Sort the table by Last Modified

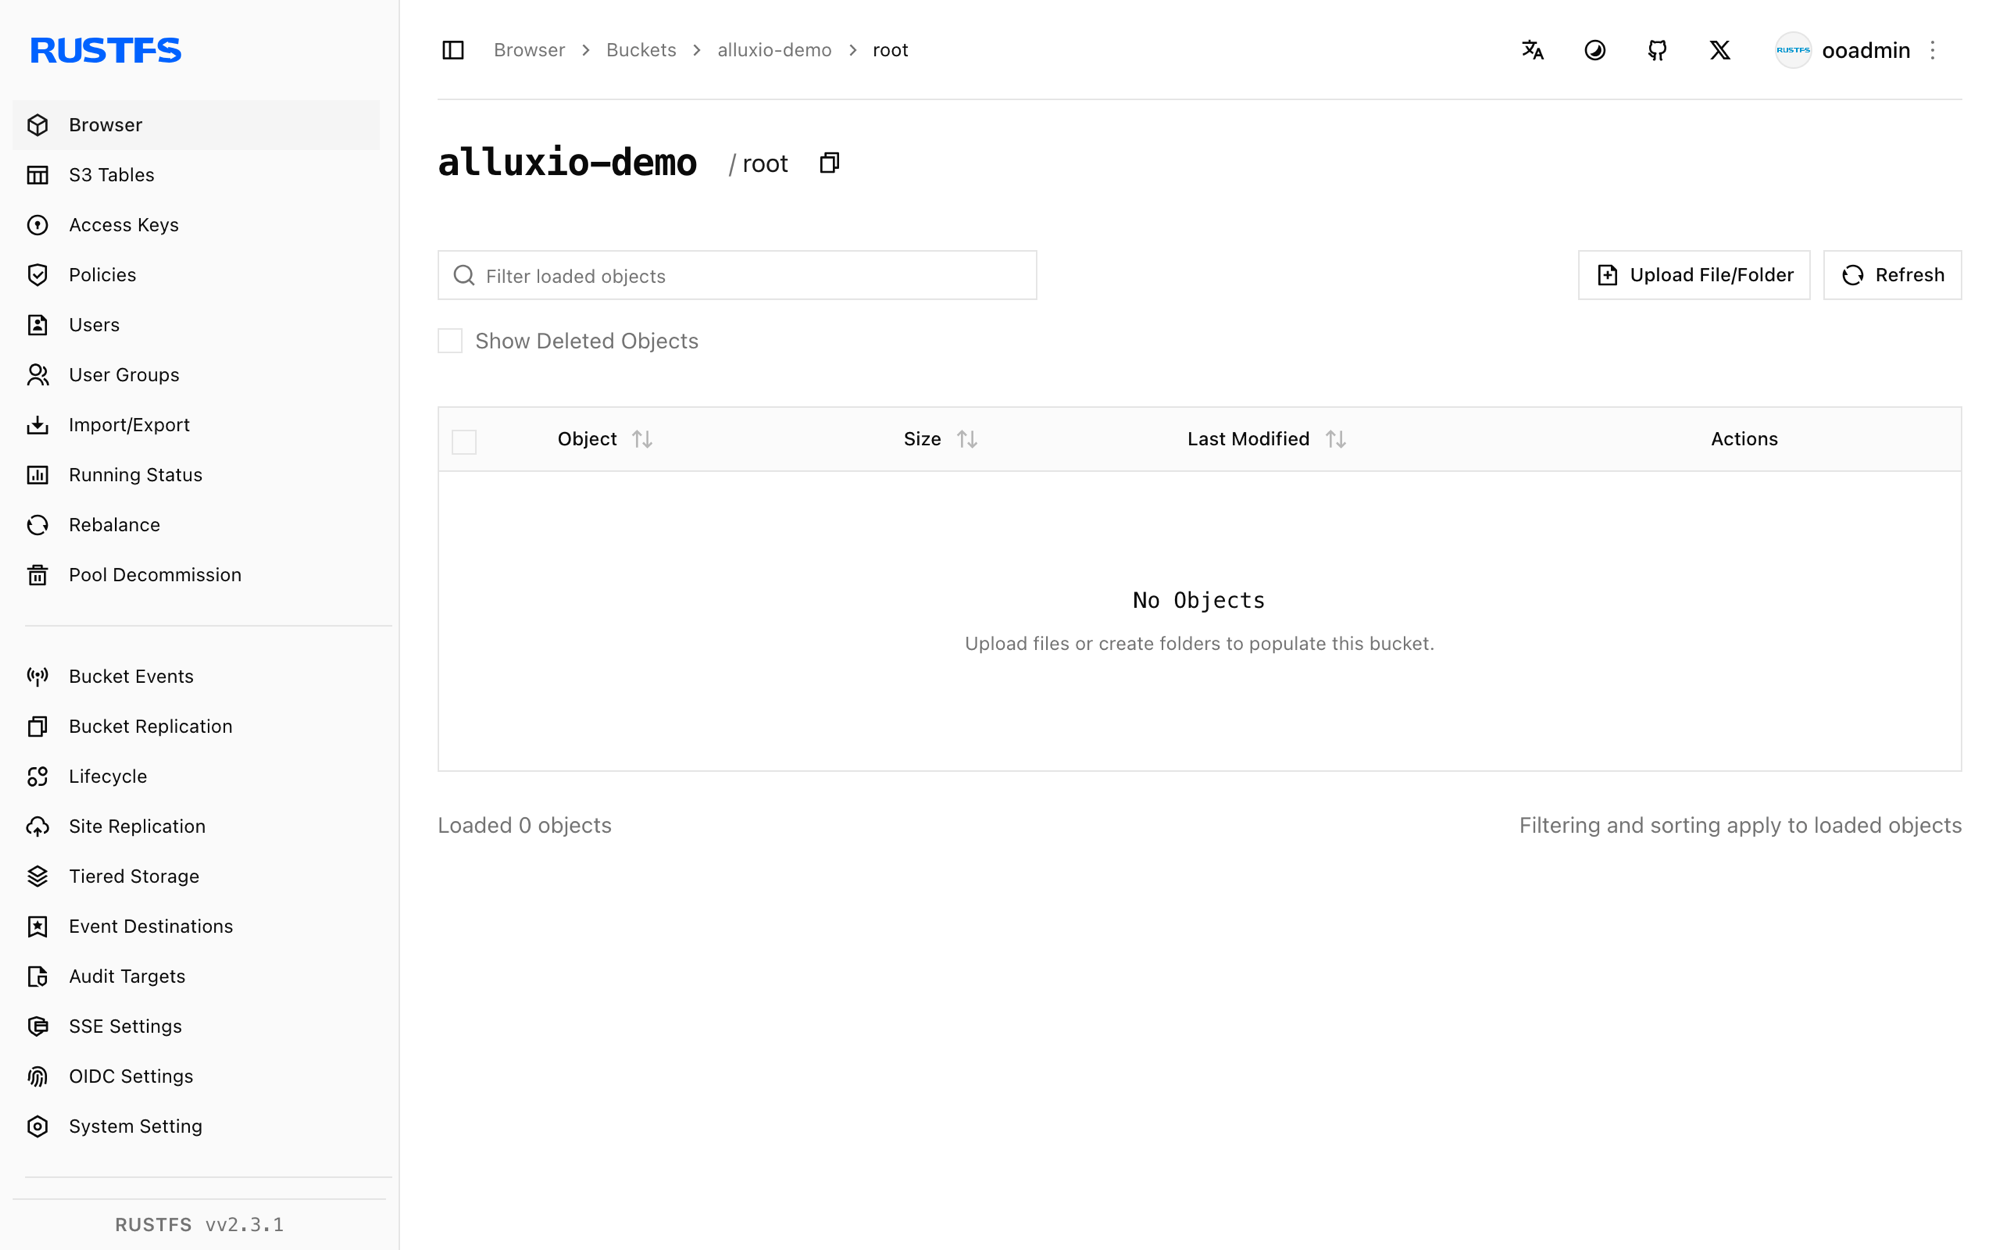[x=1336, y=439]
